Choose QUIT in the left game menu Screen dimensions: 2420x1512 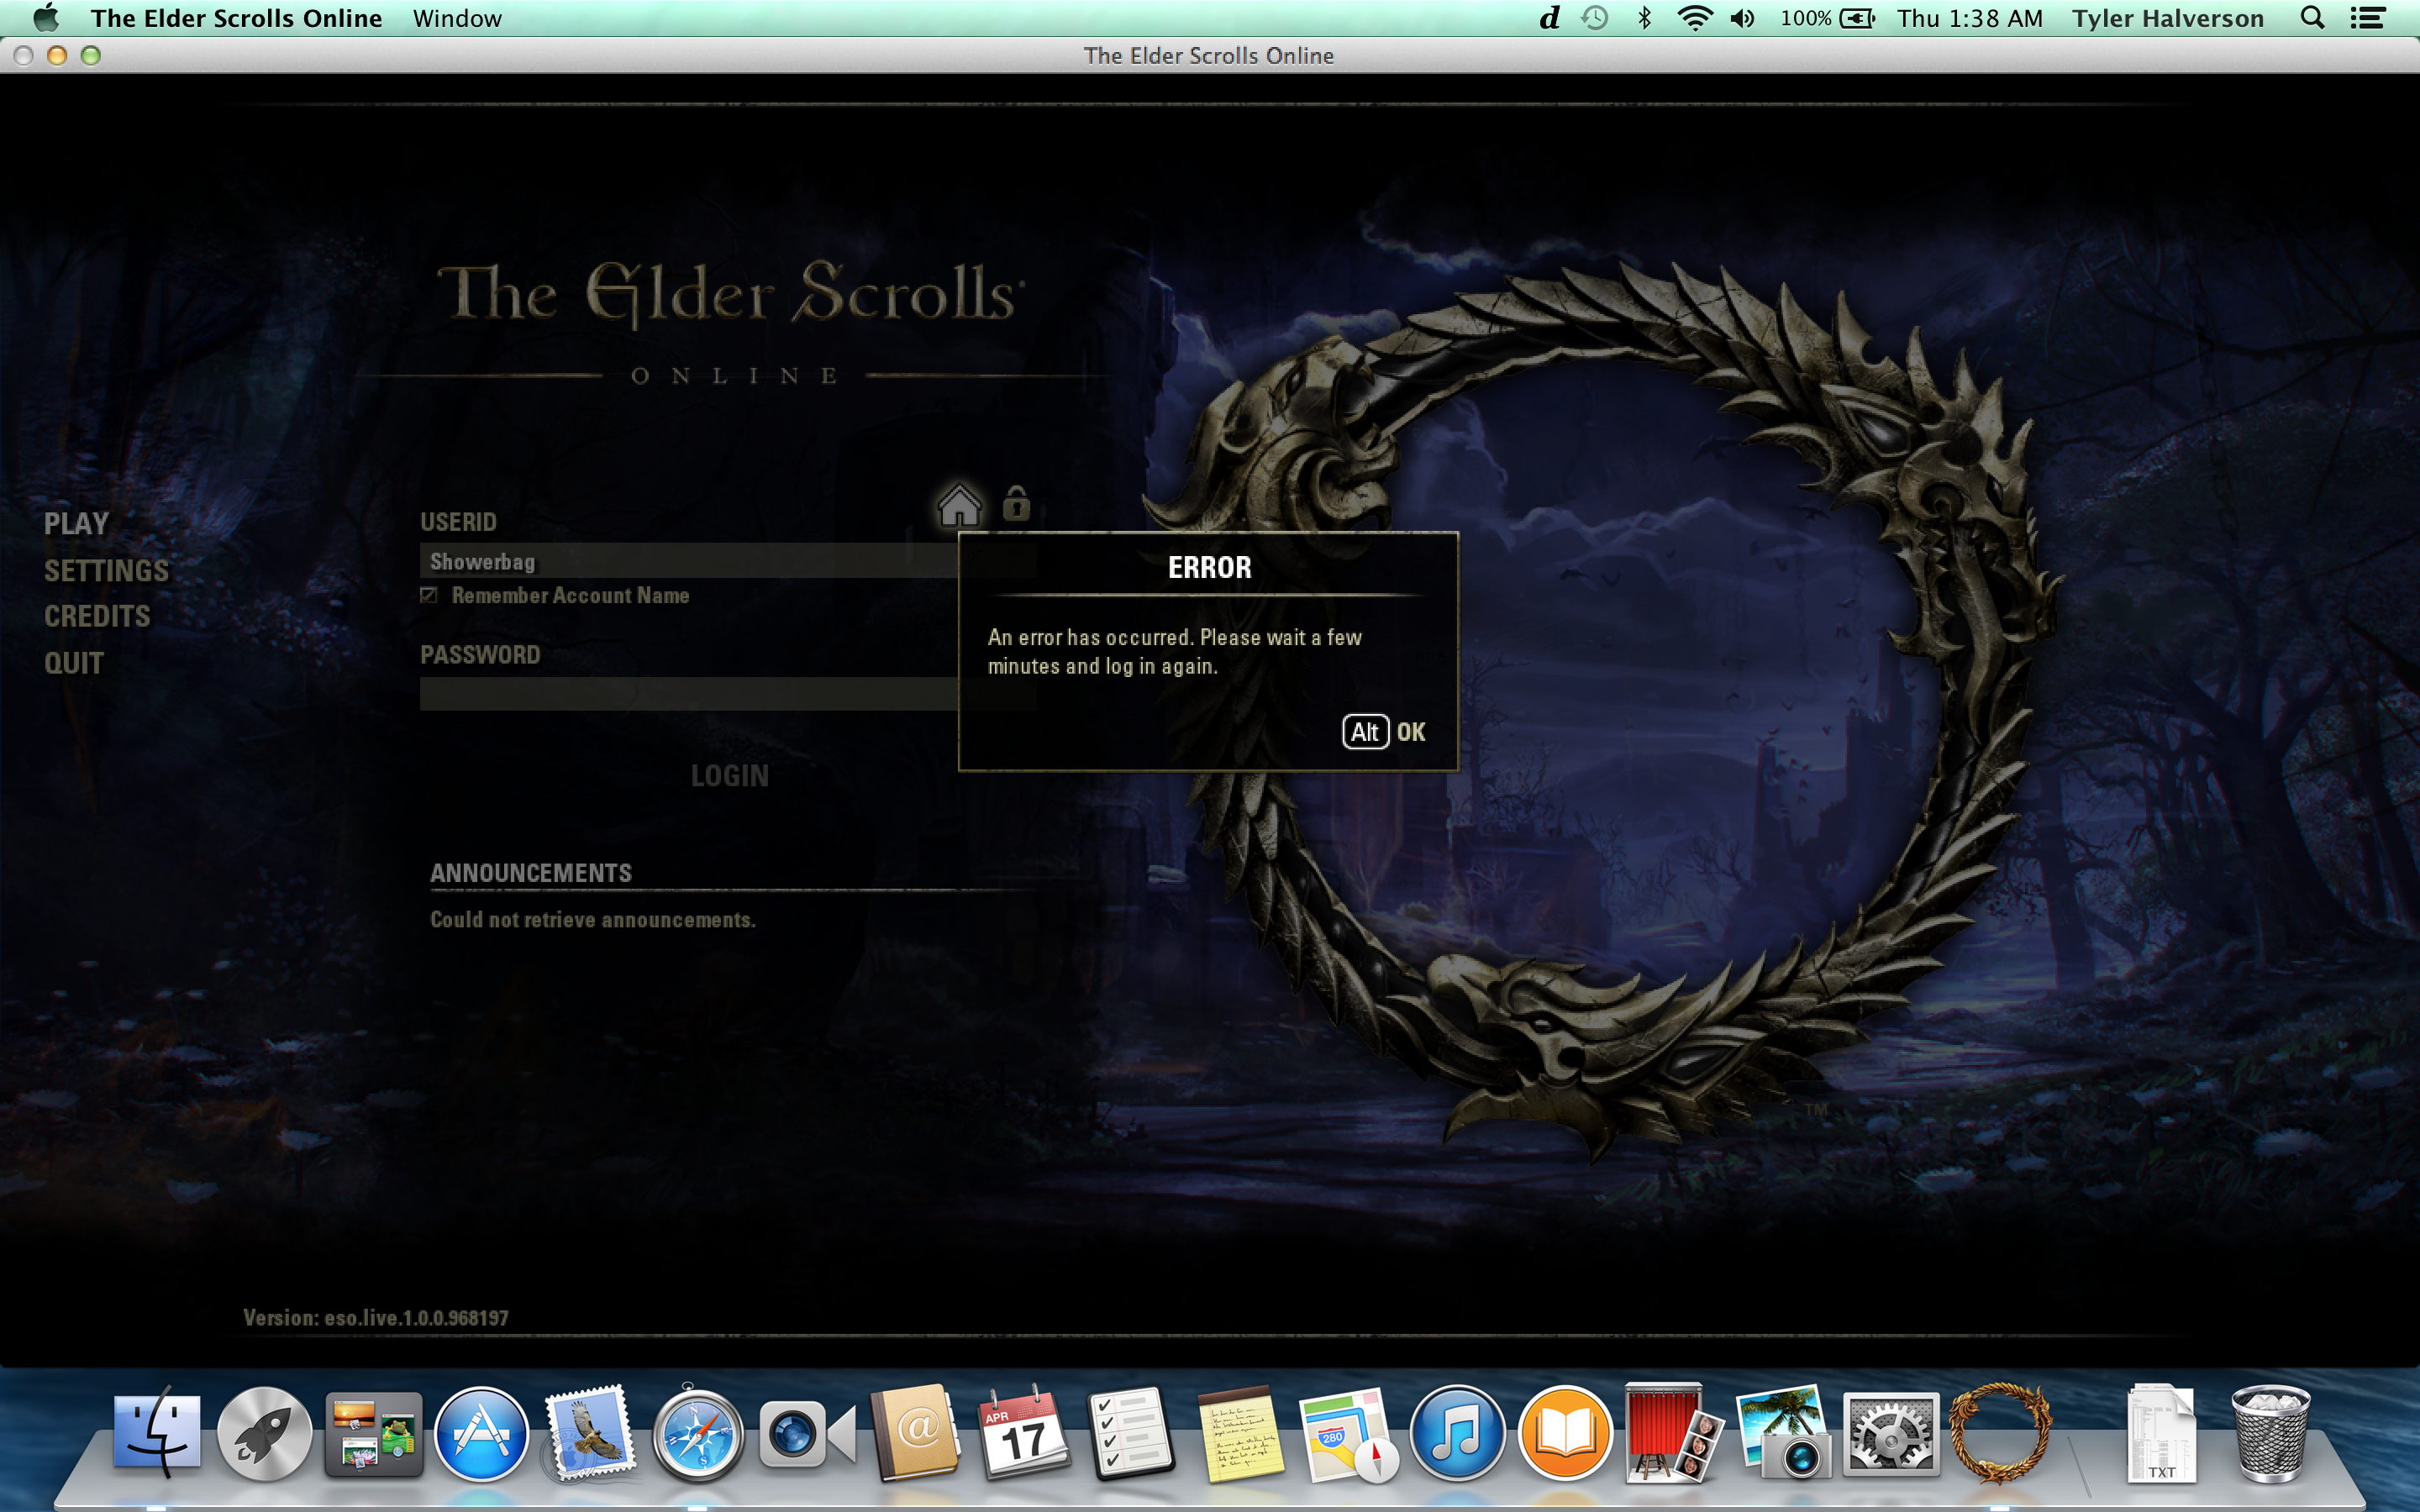tap(74, 663)
